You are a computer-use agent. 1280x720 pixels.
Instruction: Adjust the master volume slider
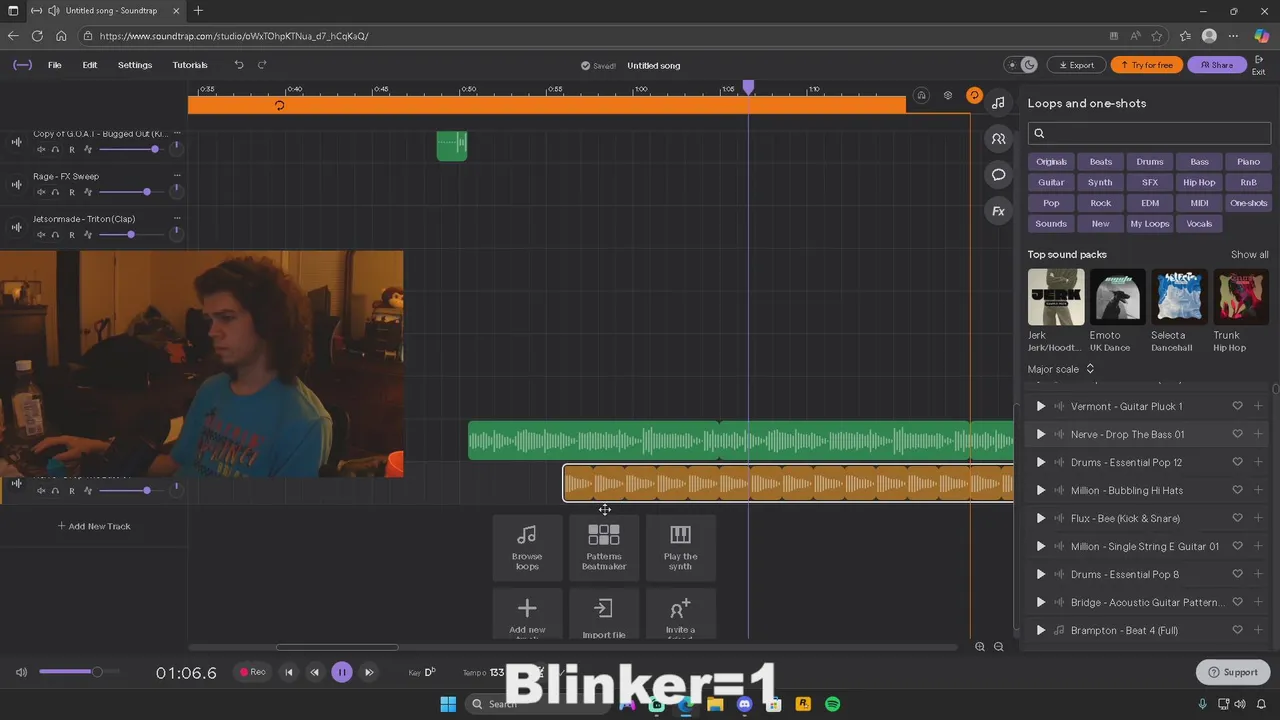78,672
